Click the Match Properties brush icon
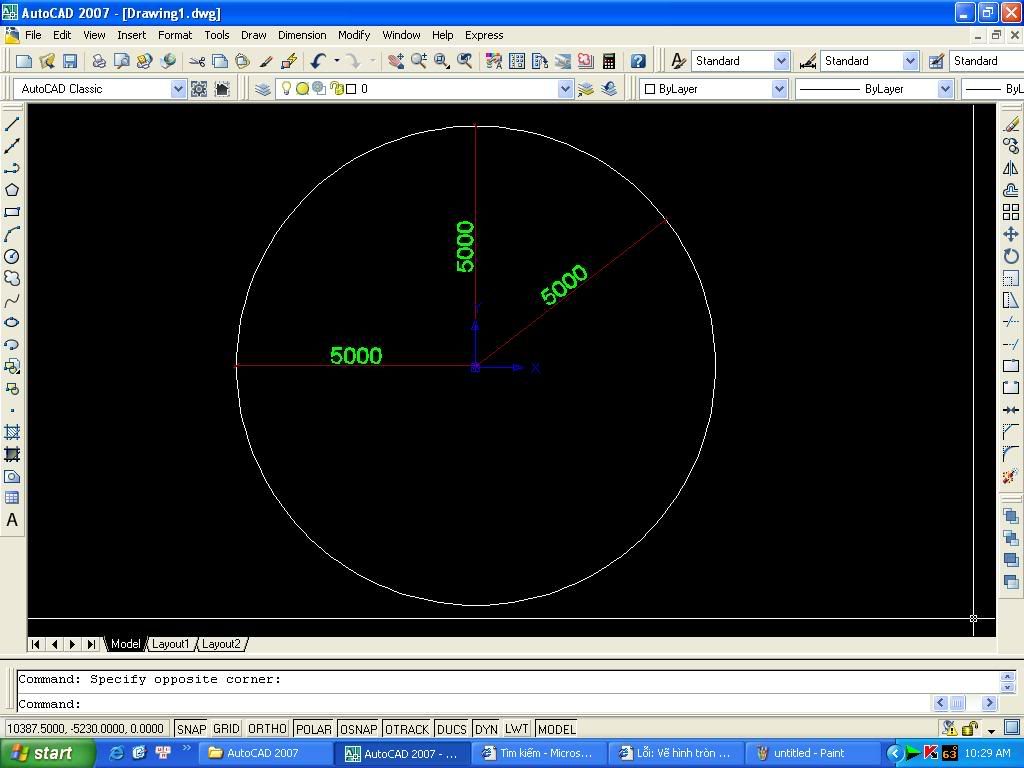This screenshot has width=1024, height=768. [x=265, y=61]
